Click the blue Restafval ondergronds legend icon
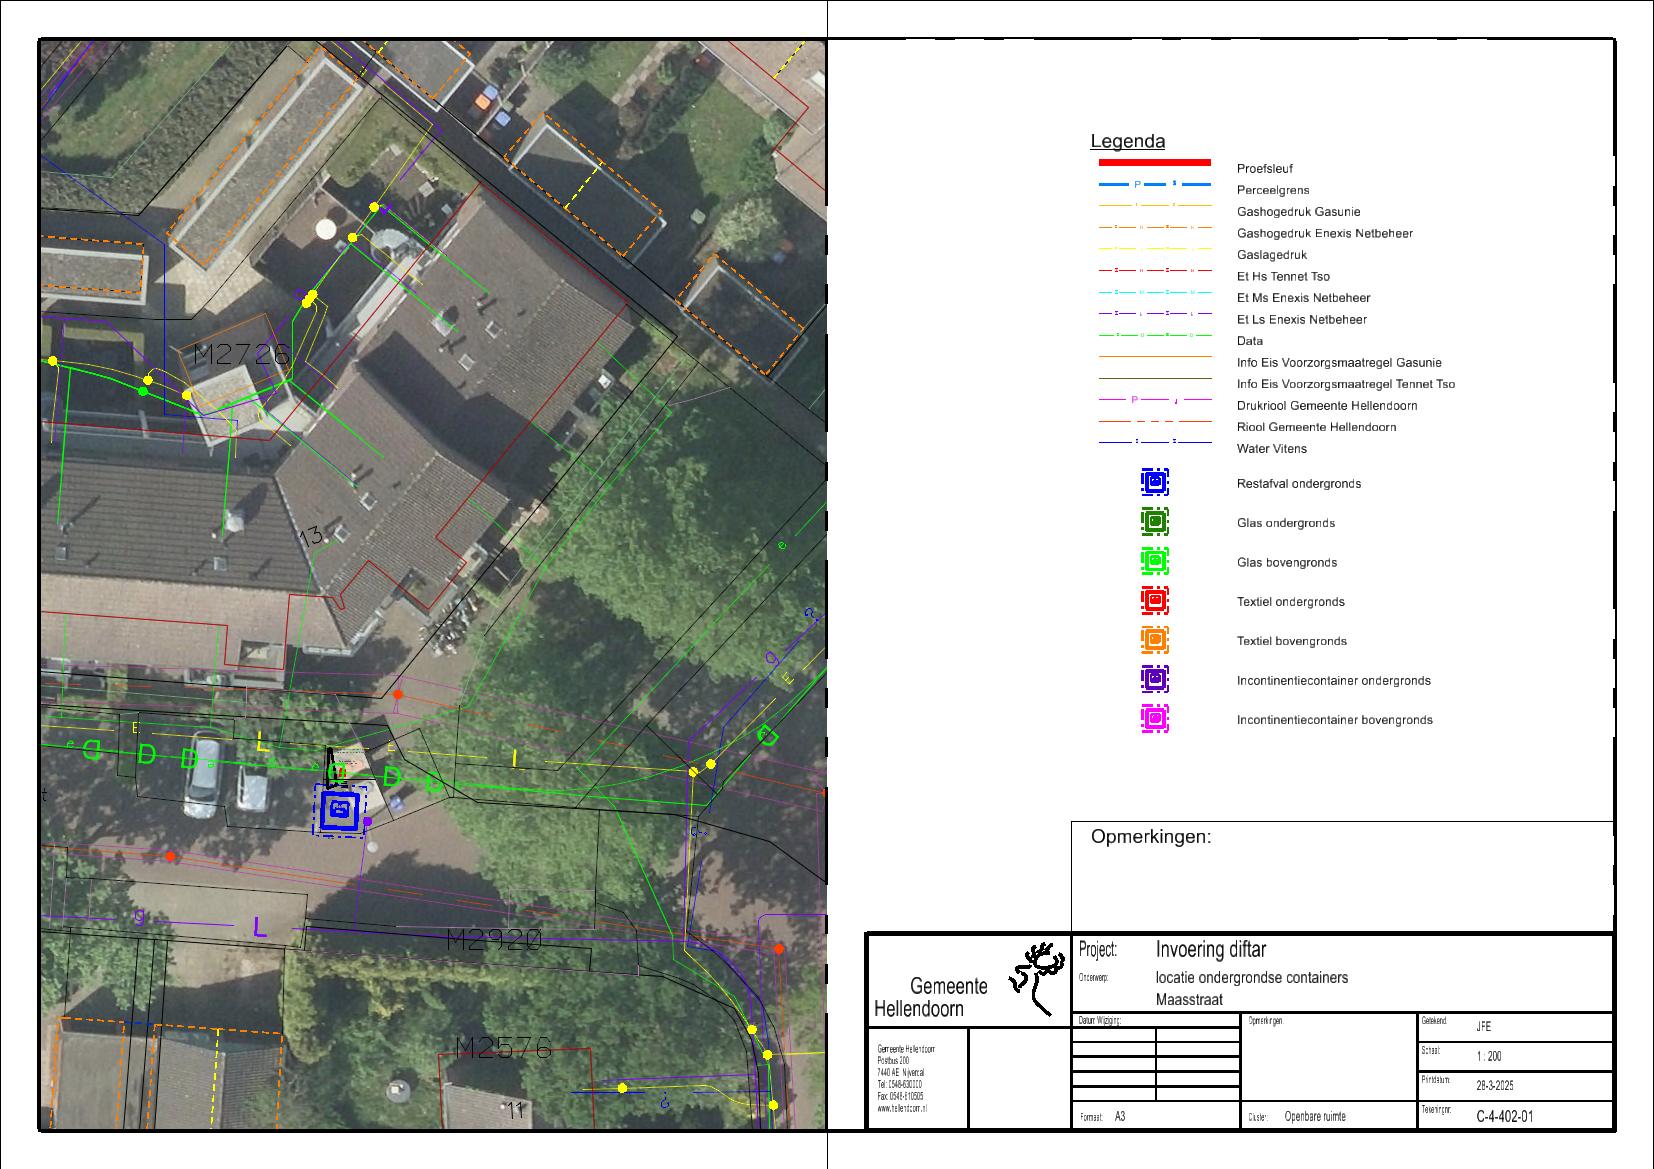 (1154, 483)
